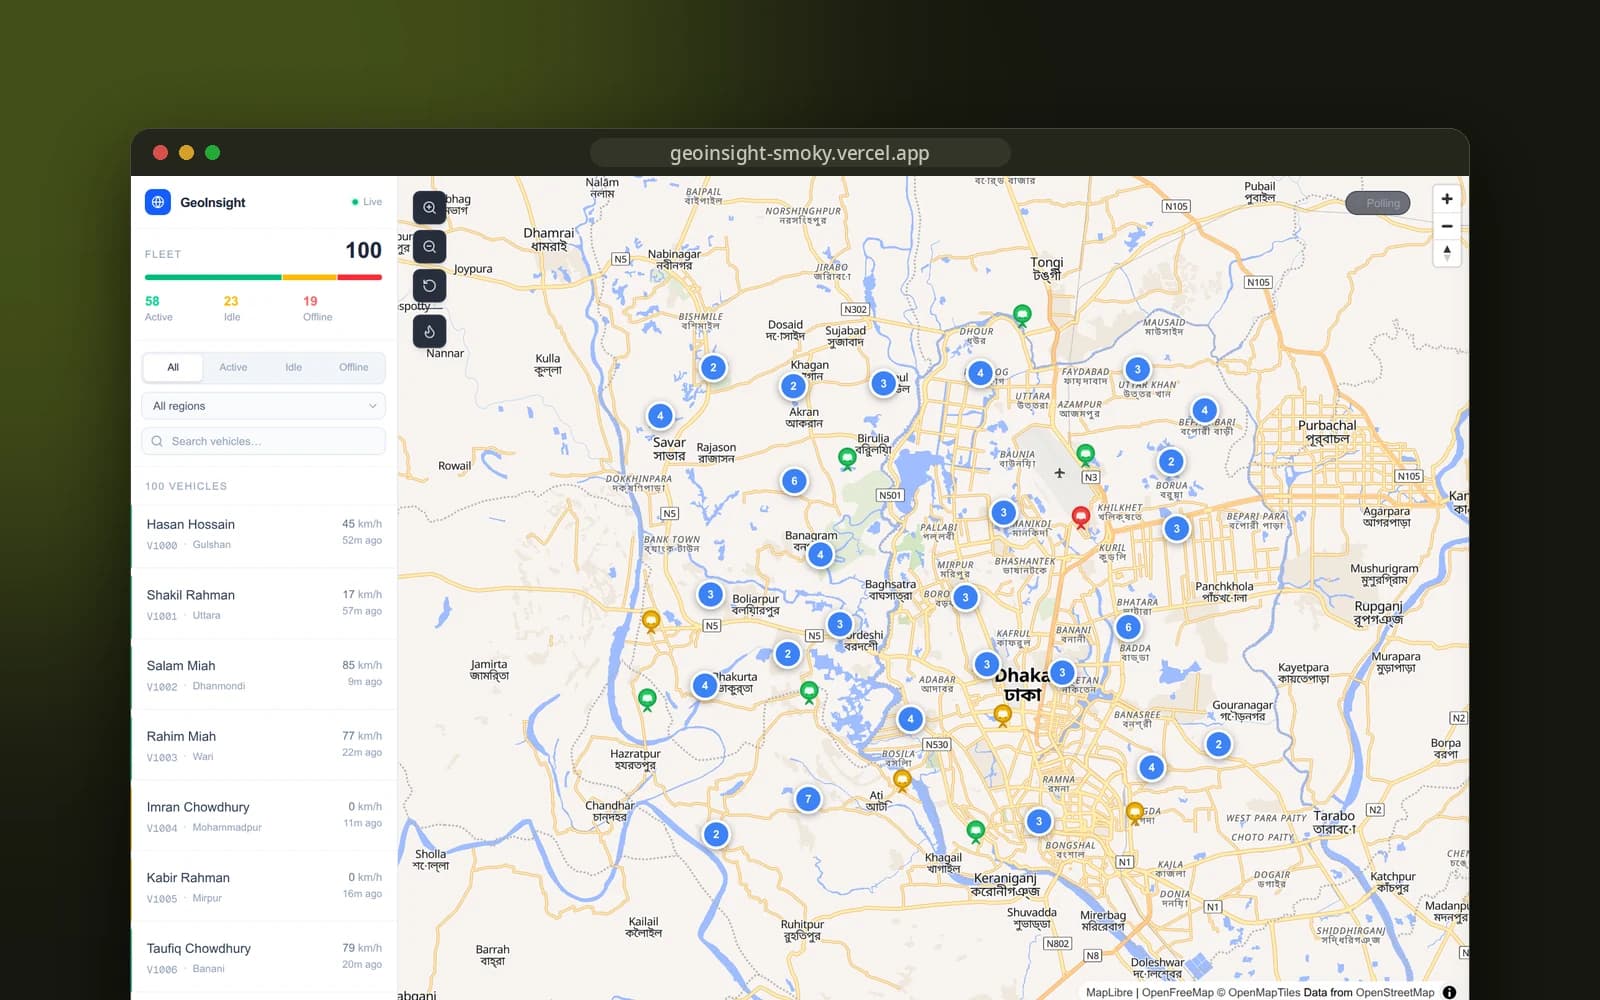The height and width of the screenshot is (1000, 1600).
Task: Click the green vehicle marker below Tongi
Action: 1022,315
